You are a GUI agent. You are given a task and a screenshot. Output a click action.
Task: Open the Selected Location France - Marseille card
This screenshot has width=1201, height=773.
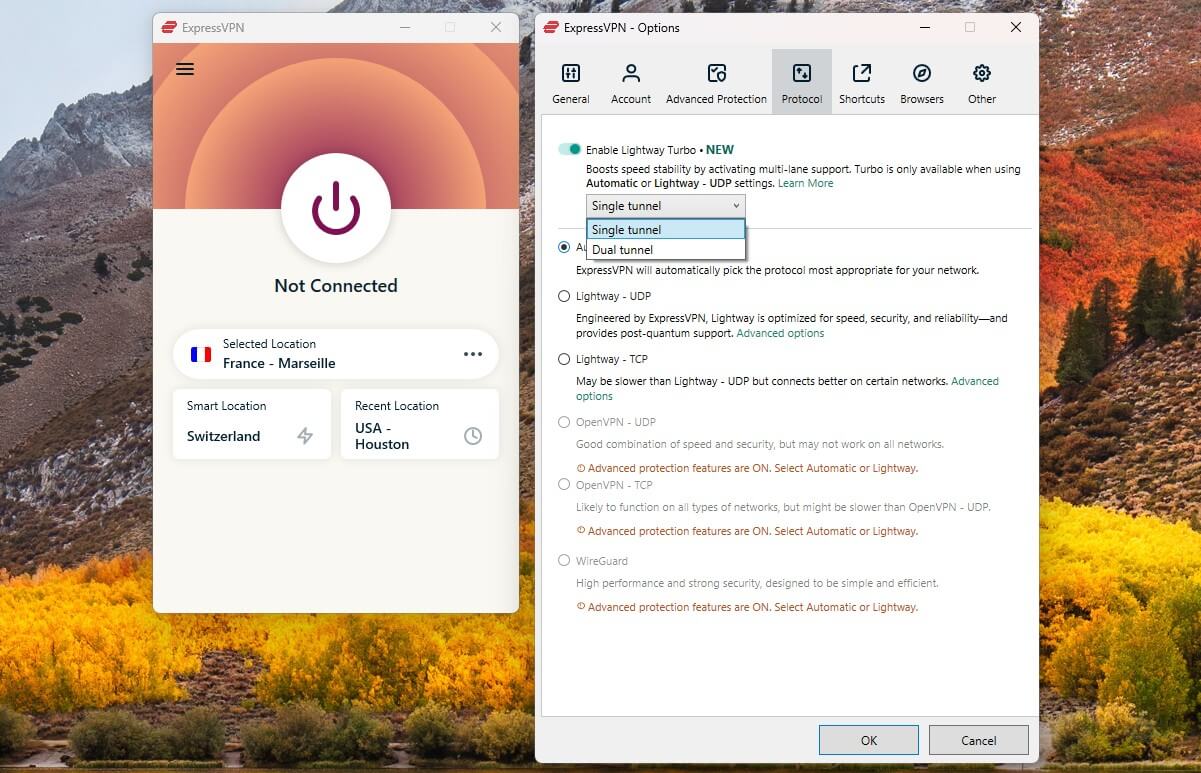336,354
